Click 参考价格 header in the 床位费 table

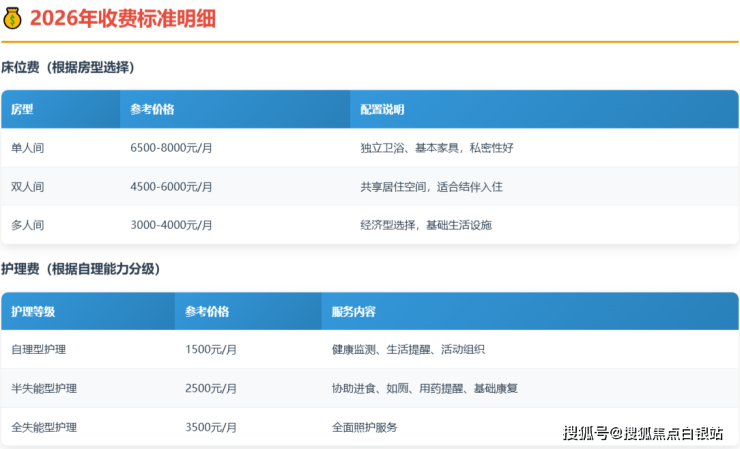152,109
